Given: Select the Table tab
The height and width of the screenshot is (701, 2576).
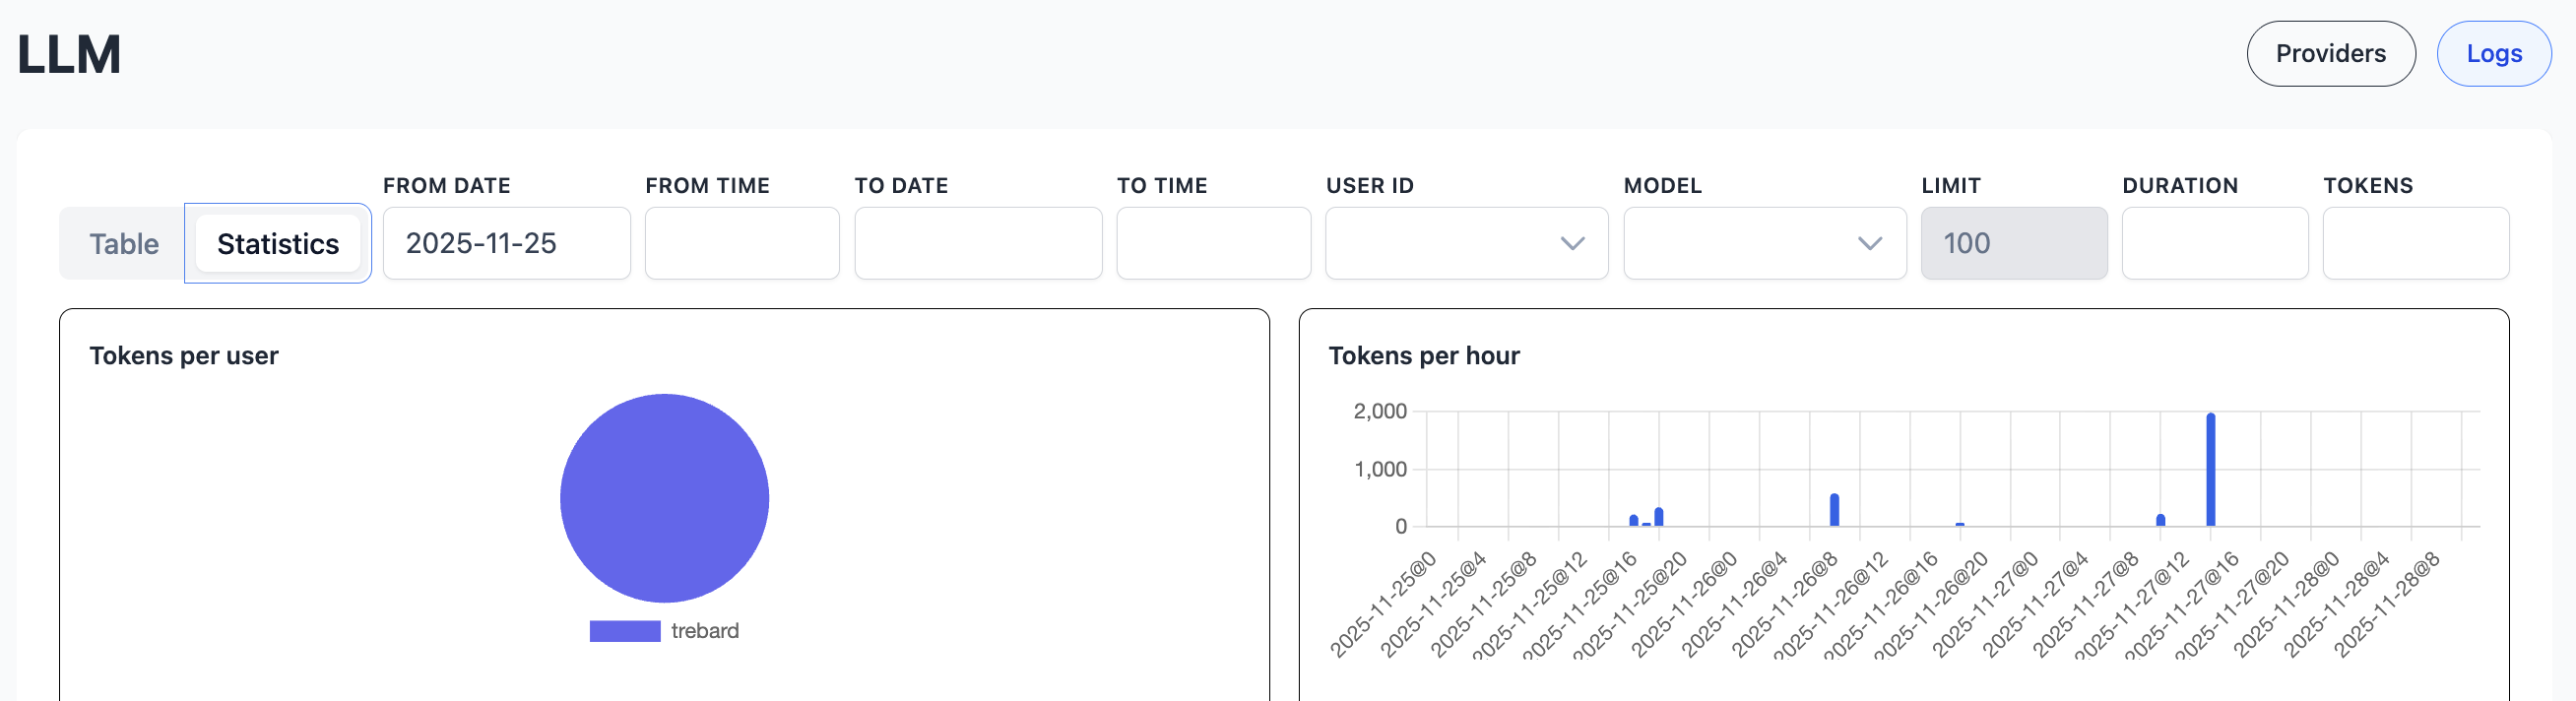Looking at the screenshot, I should 124,244.
